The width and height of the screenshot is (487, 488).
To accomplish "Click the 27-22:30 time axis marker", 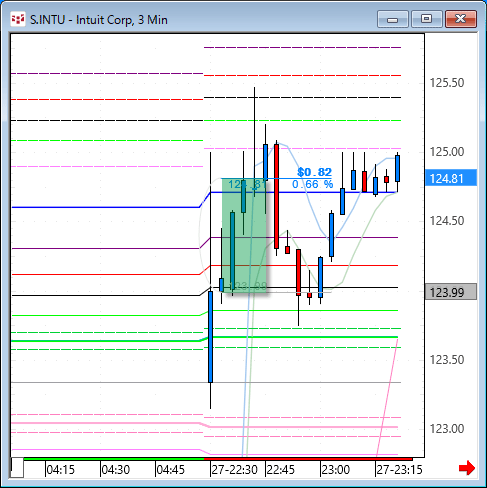I will [x=234, y=470].
